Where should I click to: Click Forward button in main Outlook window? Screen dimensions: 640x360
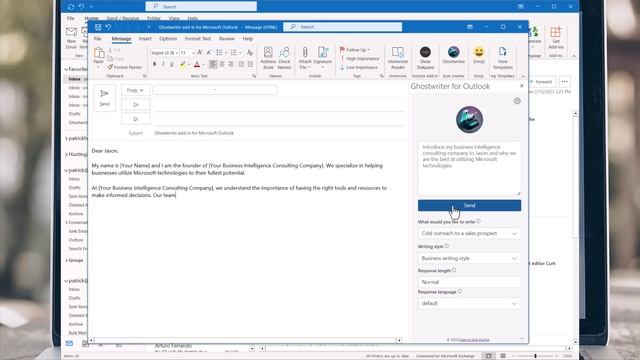[x=542, y=82]
